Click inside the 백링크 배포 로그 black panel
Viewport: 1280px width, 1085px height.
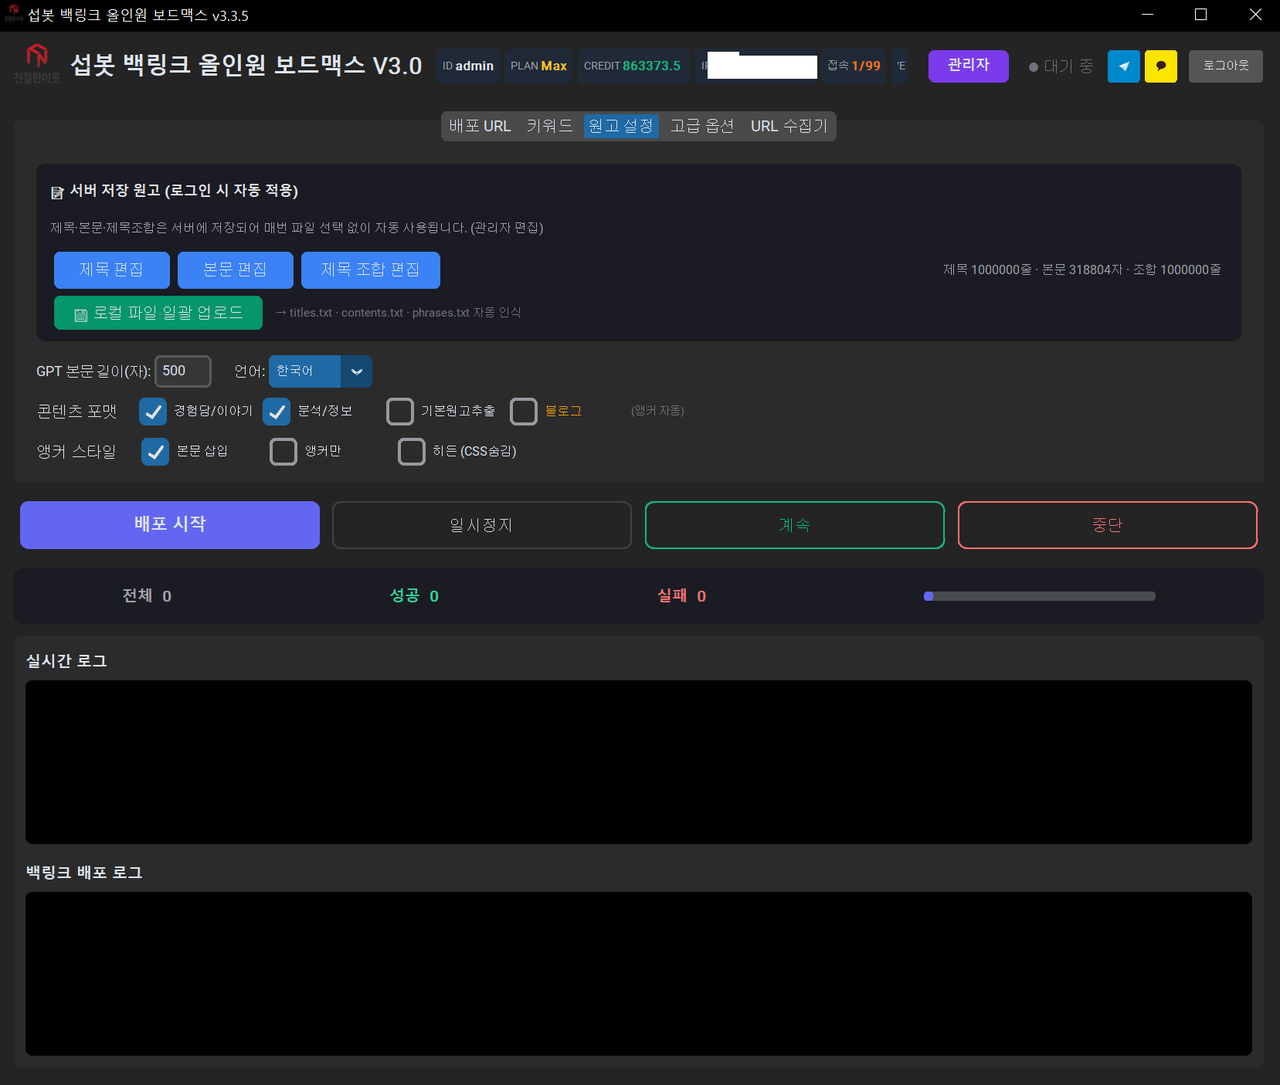pos(639,974)
